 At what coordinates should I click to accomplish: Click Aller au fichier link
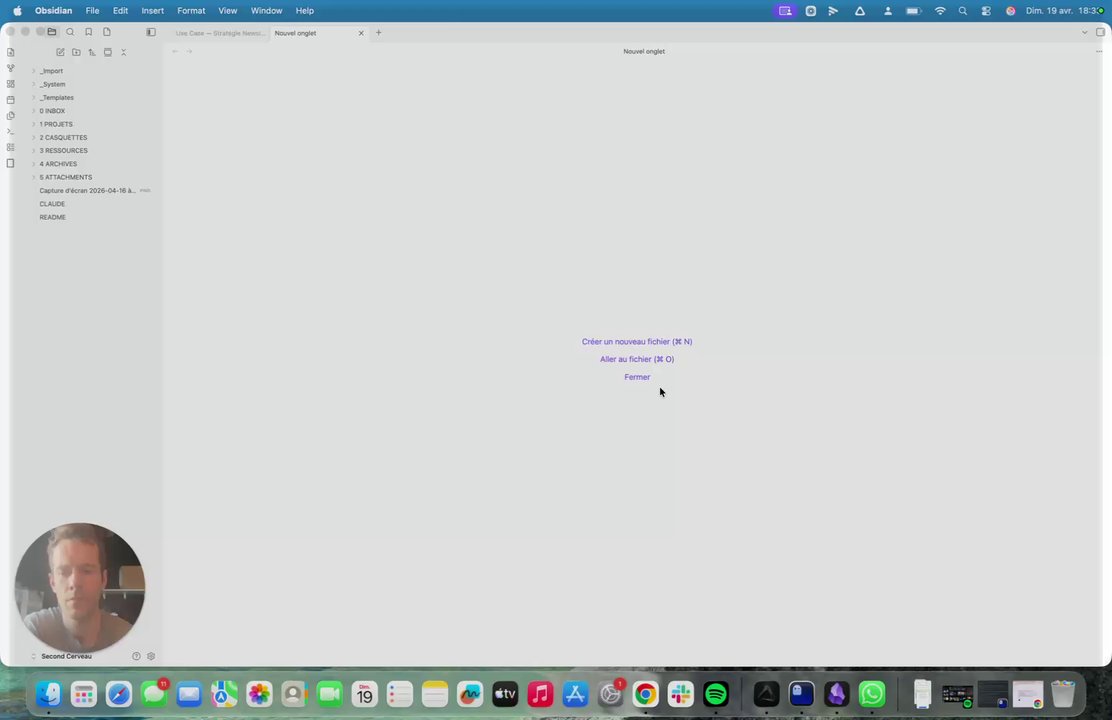(x=637, y=360)
